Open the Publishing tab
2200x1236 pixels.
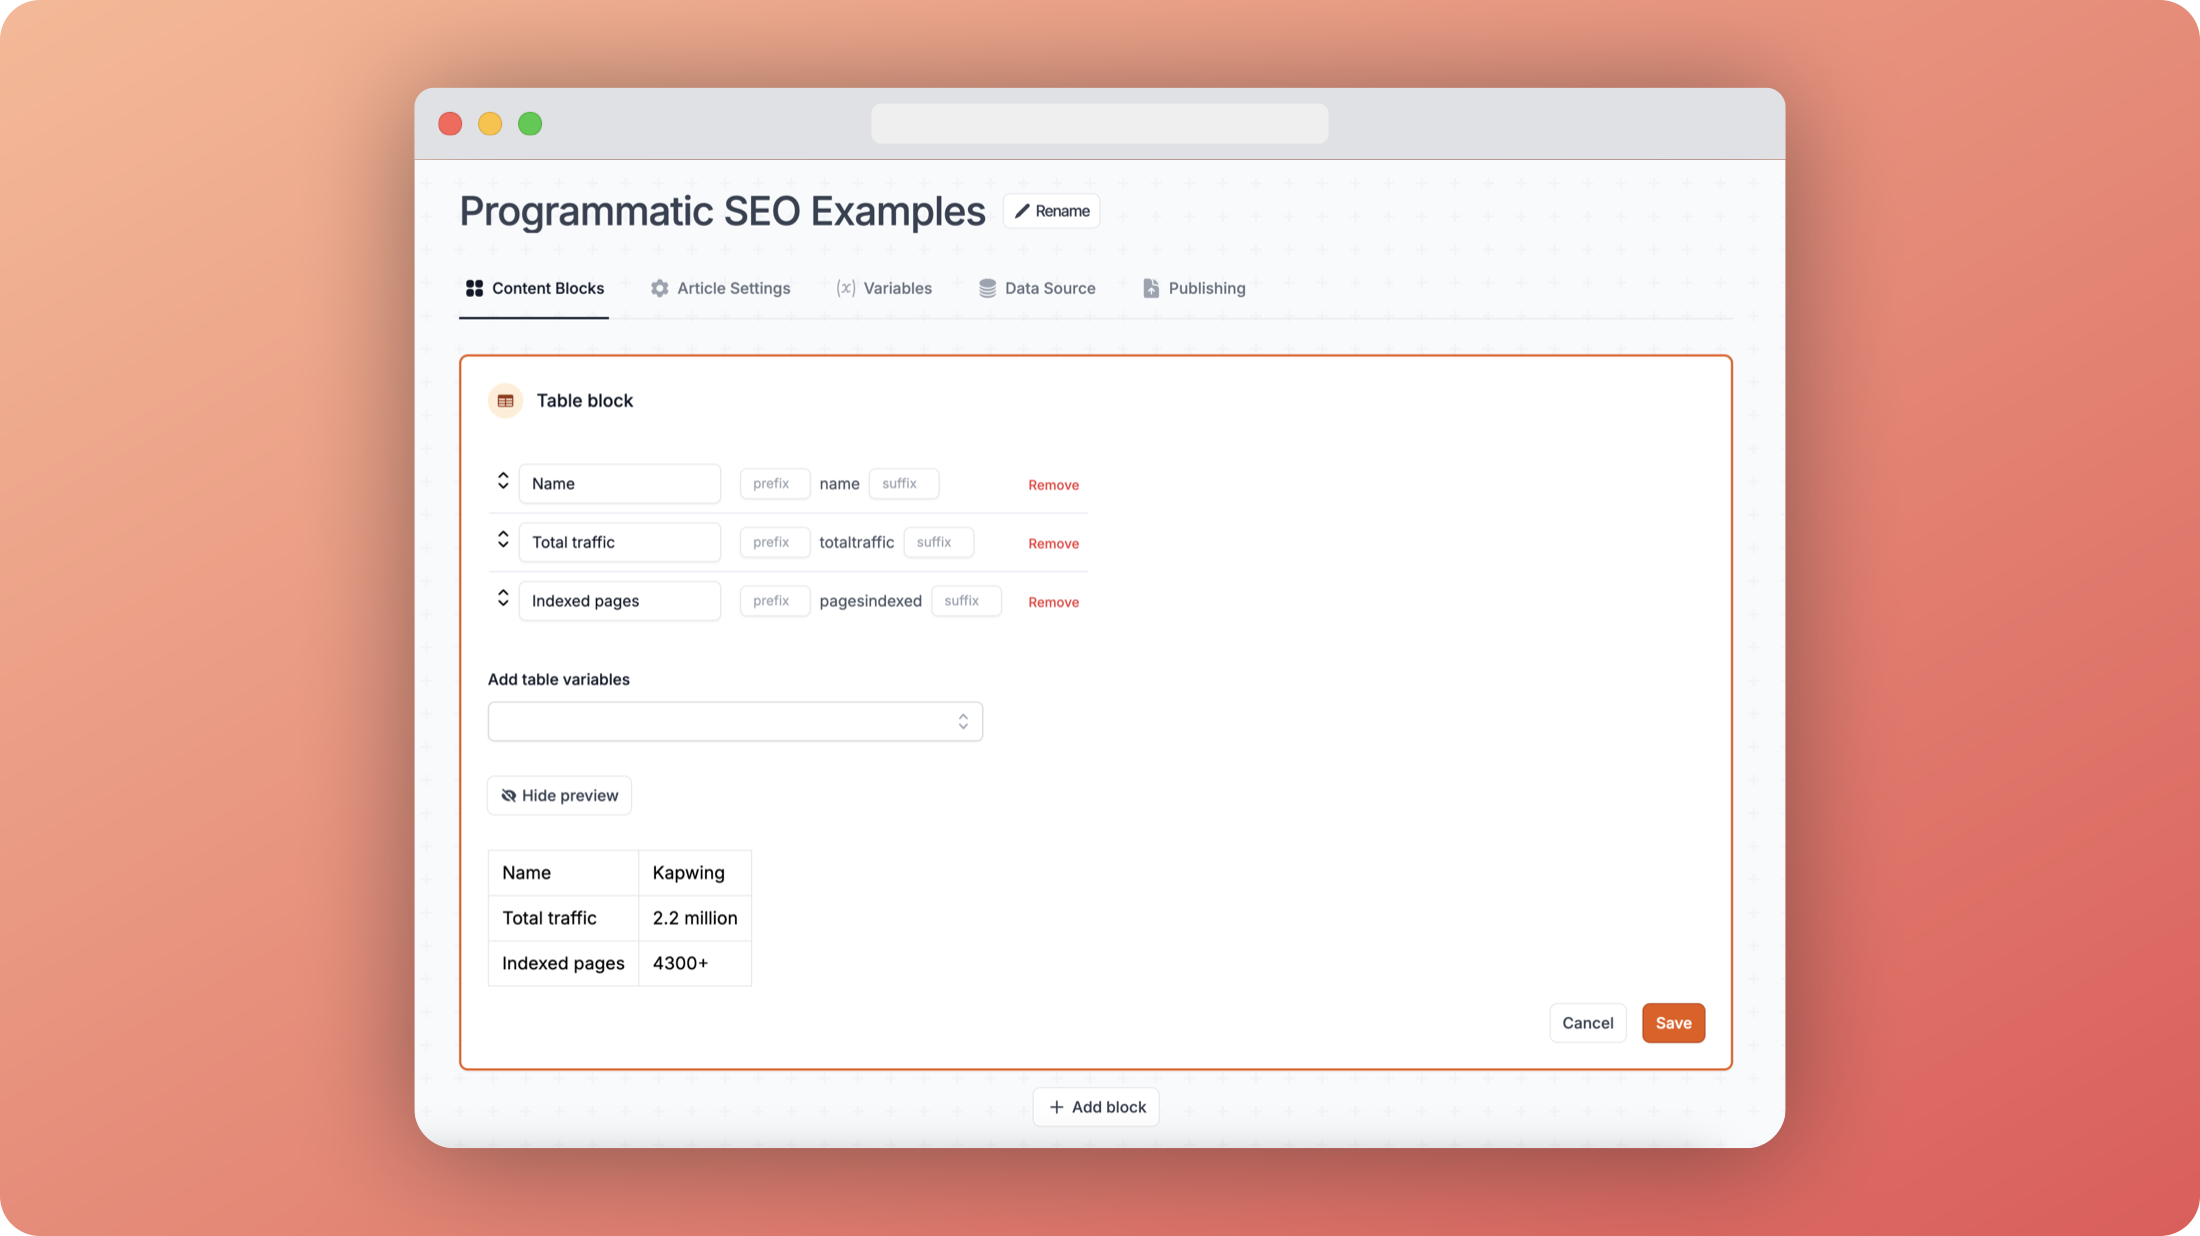click(1194, 288)
